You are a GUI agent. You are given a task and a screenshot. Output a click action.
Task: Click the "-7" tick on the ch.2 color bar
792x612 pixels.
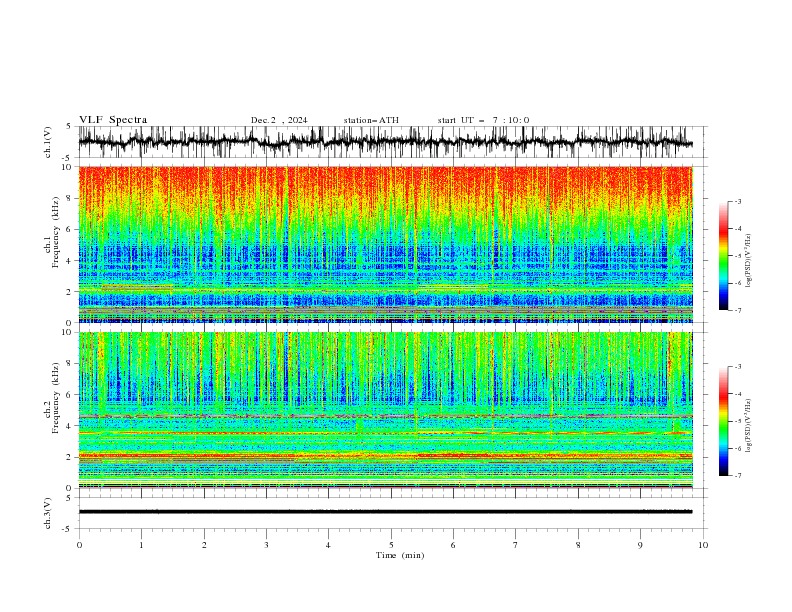(x=737, y=475)
